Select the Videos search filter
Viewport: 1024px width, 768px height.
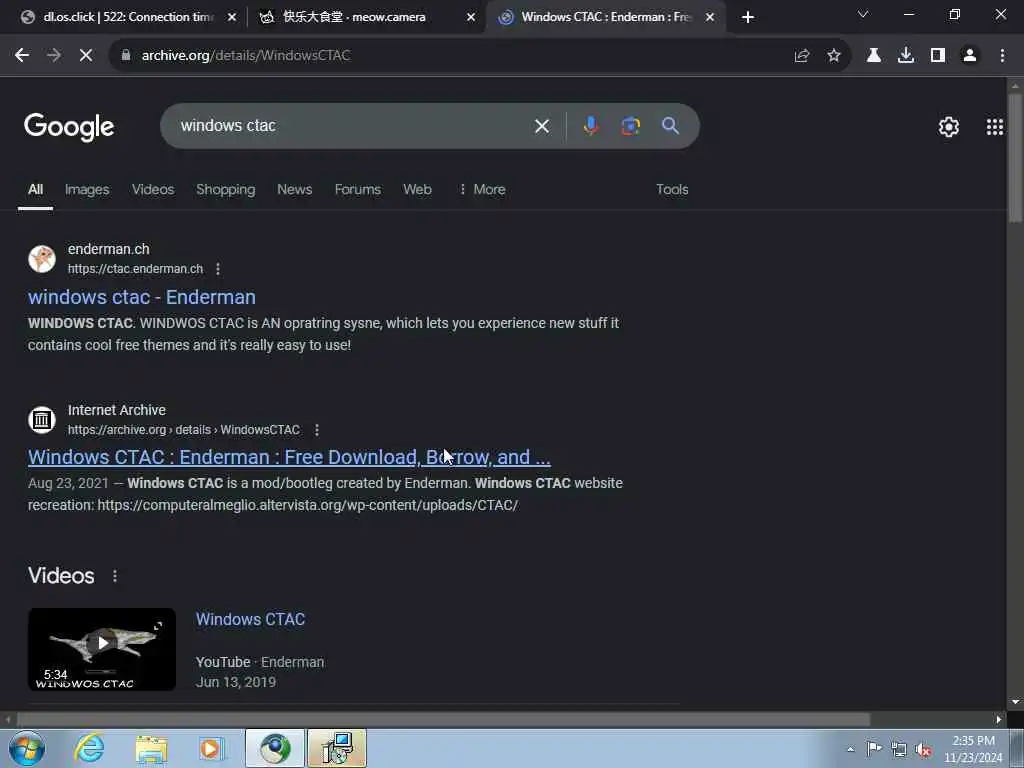click(153, 189)
